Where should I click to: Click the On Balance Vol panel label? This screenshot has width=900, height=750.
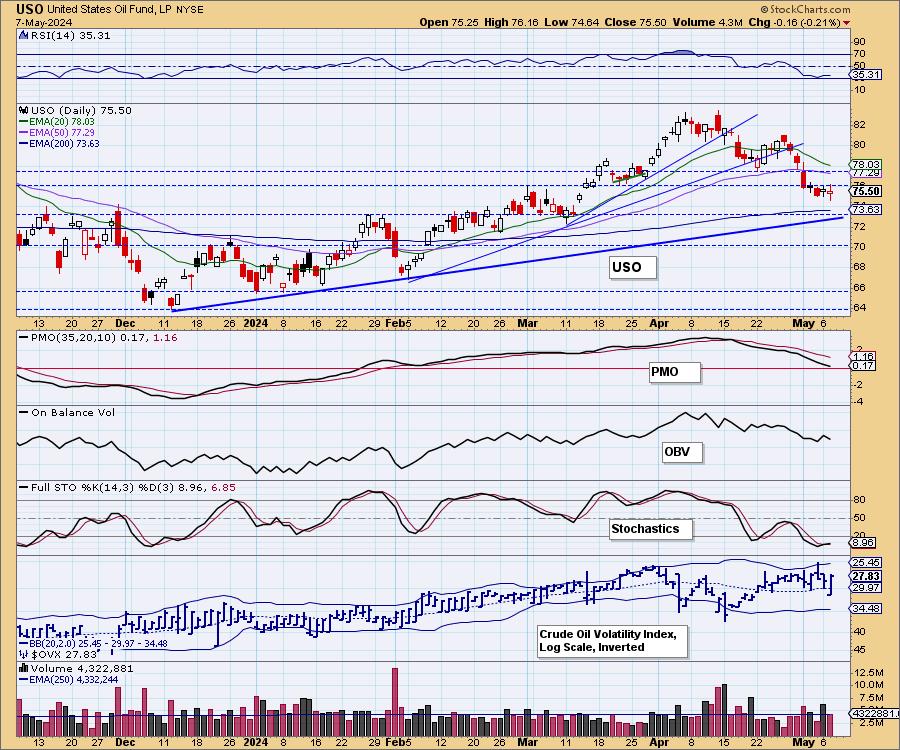(x=73, y=412)
